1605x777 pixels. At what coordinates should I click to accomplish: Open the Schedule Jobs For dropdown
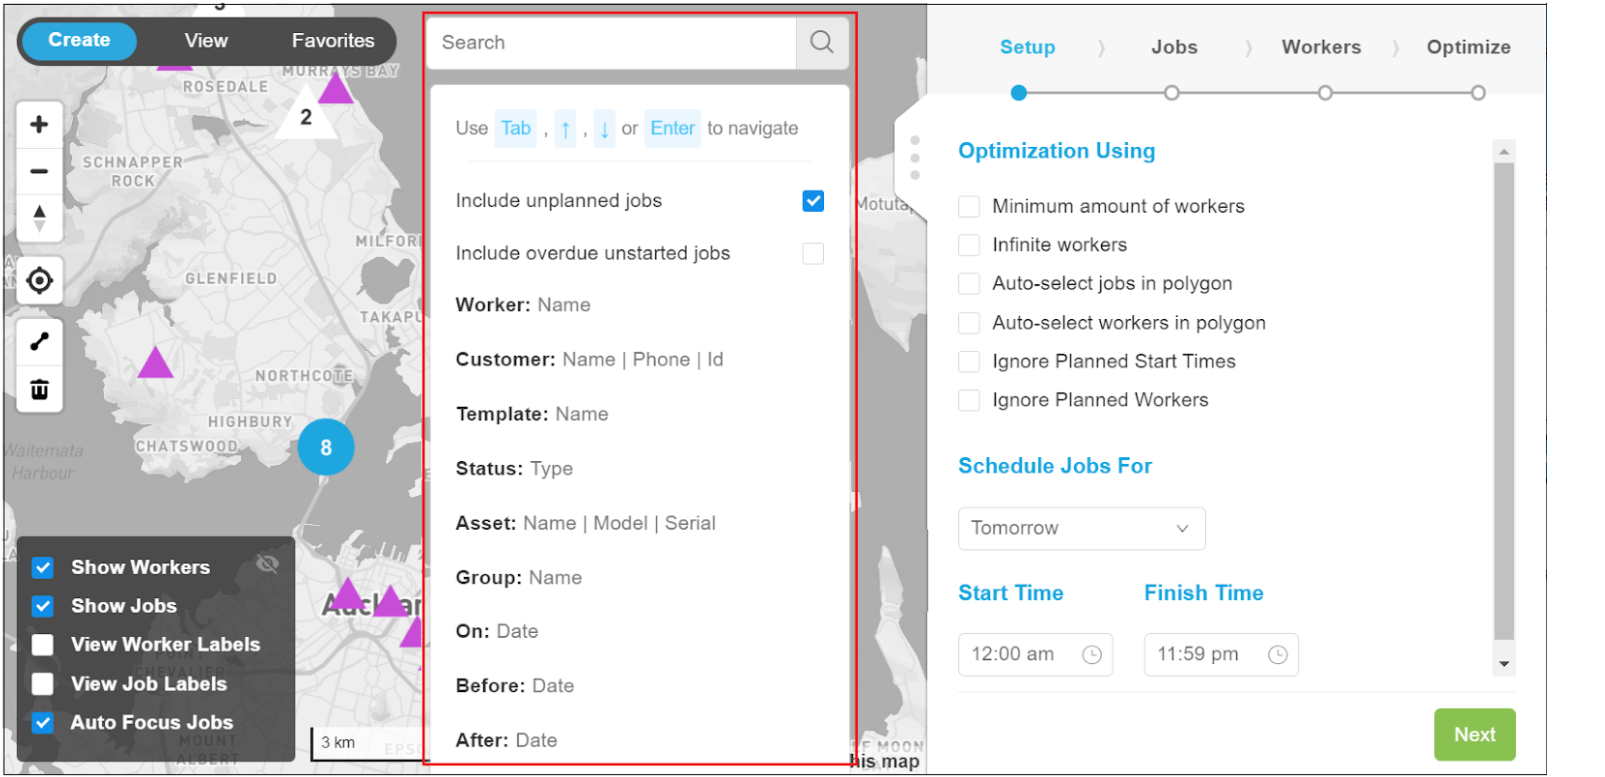click(x=1081, y=528)
